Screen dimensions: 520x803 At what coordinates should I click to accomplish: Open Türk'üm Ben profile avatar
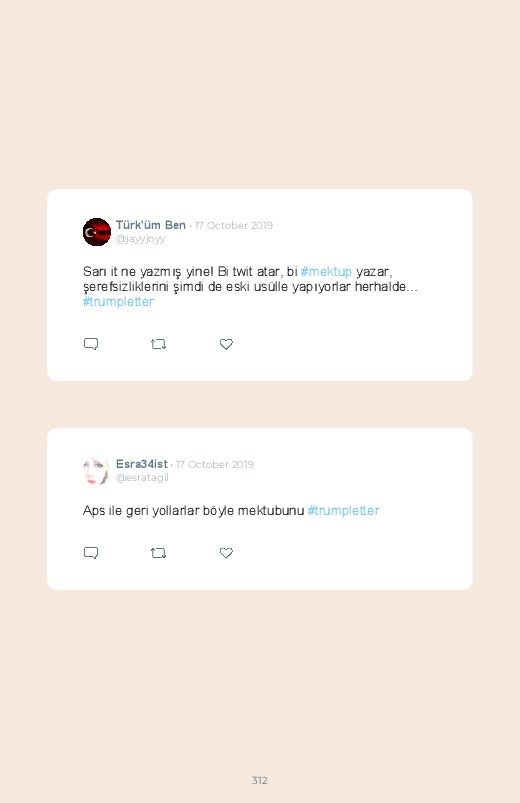click(97, 232)
